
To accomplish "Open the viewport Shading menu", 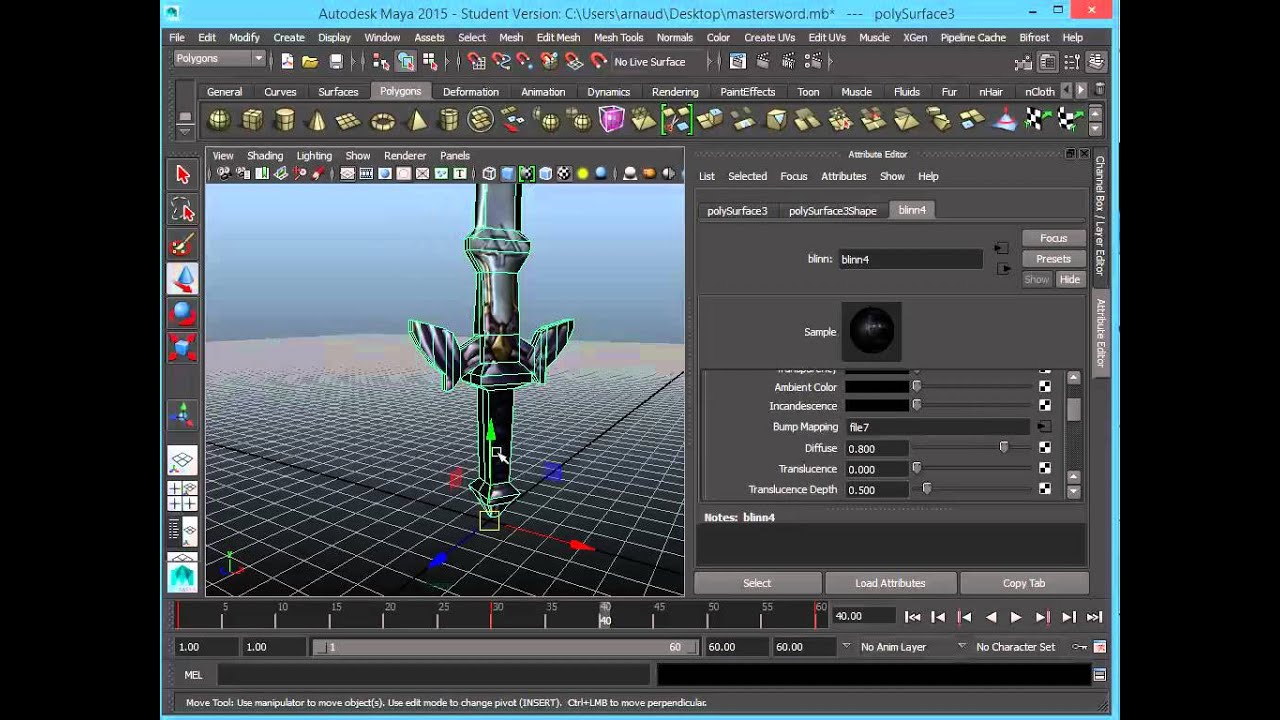I will pyautogui.click(x=265, y=156).
